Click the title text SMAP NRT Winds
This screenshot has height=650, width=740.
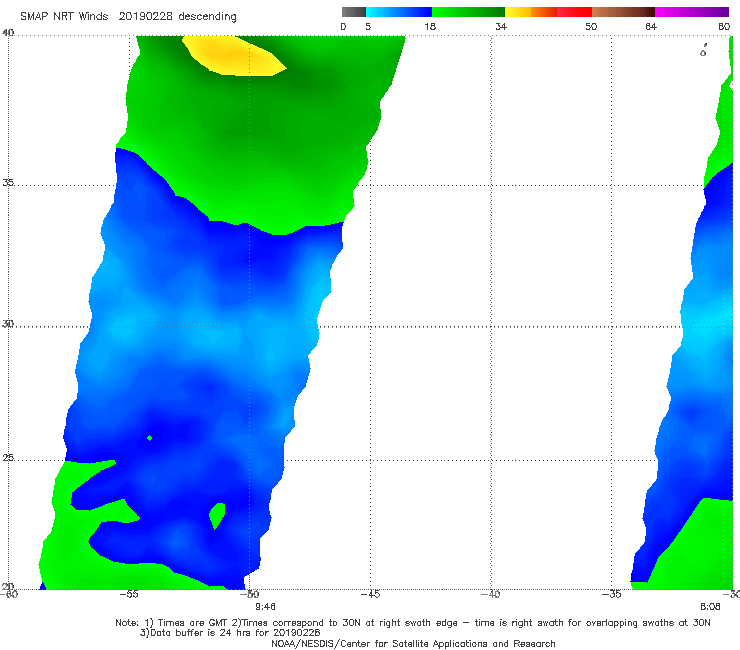coord(64,16)
